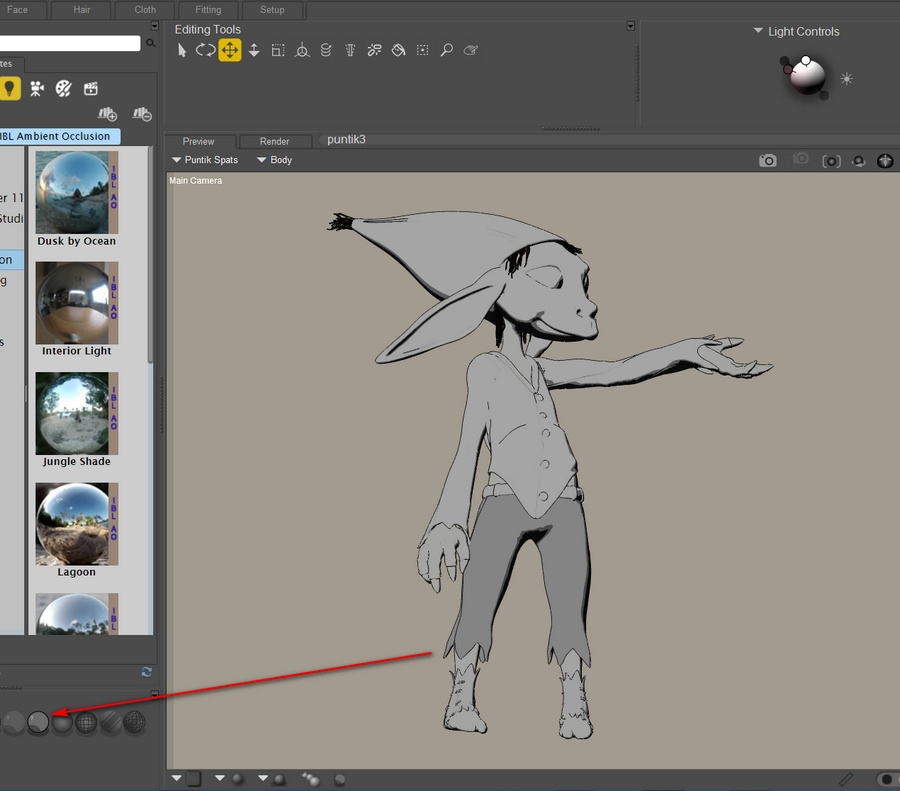900x791 pixels.
Task: Click the camera snapshot icon above the preview
Action: coord(767,160)
